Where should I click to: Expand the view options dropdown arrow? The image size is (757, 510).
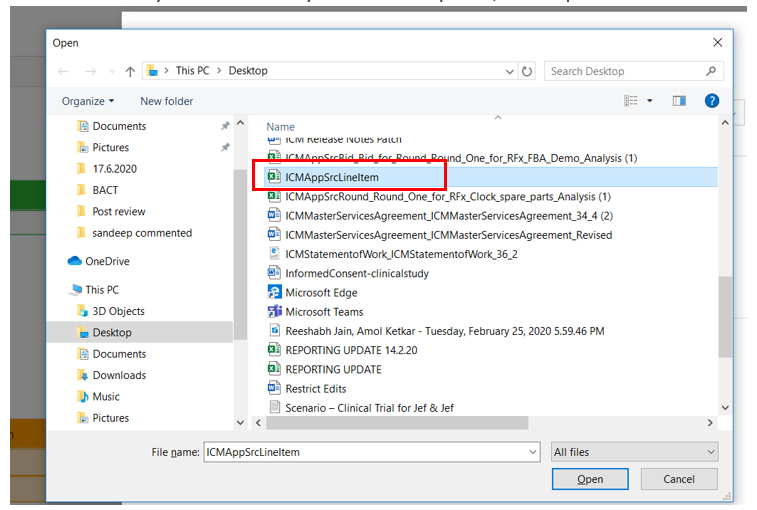650,101
